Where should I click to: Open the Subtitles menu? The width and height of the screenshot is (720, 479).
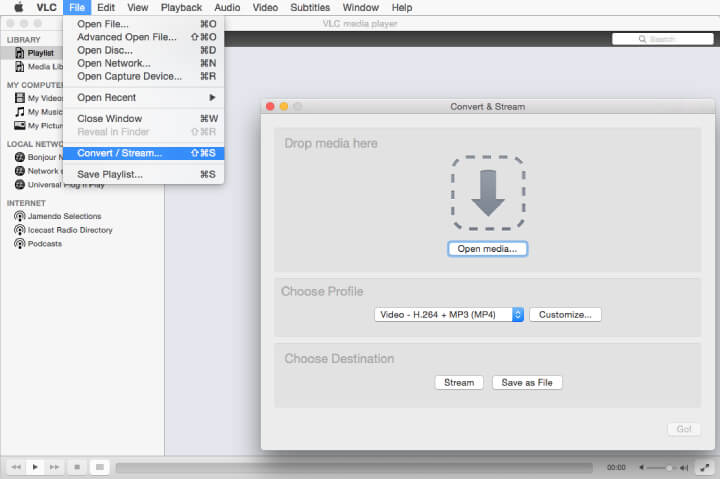click(x=310, y=7)
